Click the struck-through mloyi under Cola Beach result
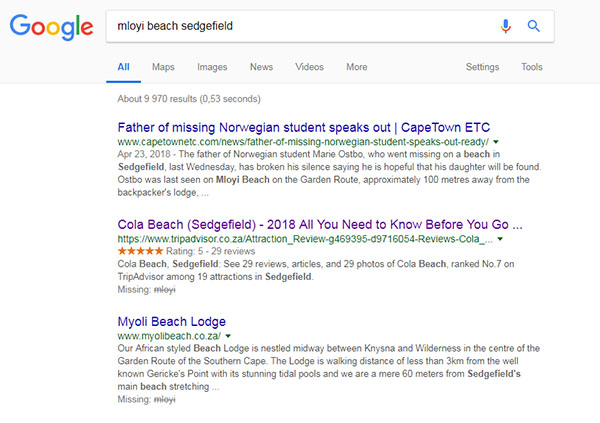Viewport: 600px width, 423px height. [x=163, y=290]
